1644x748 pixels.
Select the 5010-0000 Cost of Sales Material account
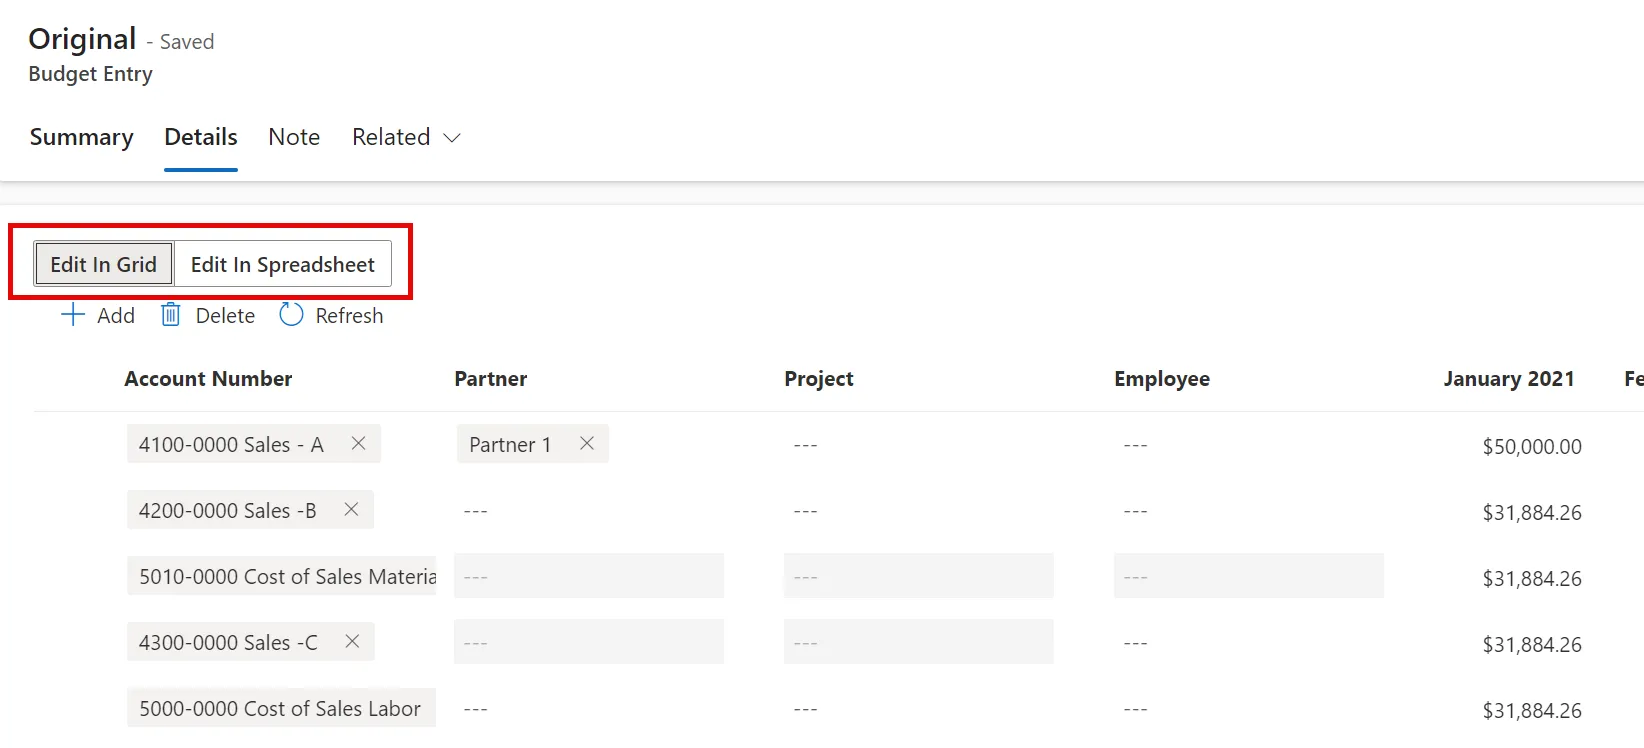[282, 576]
